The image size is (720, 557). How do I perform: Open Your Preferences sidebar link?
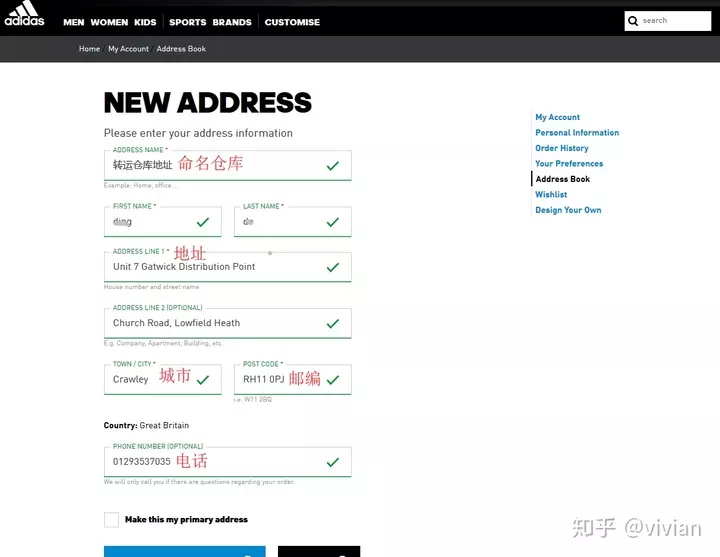click(x=569, y=163)
